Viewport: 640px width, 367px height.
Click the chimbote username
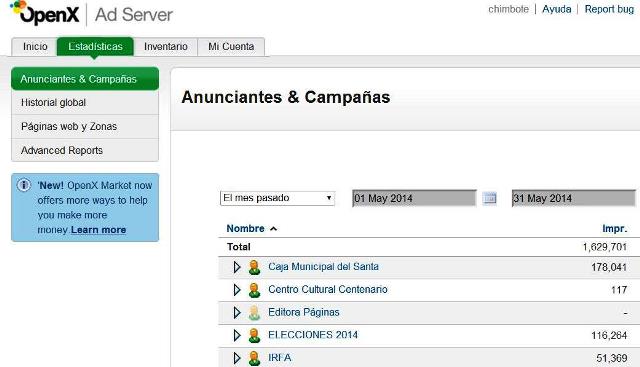[508, 9]
